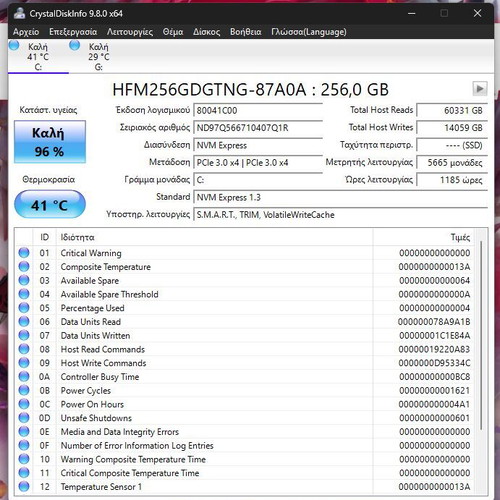The height and width of the screenshot is (500, 500).
Task: Click status orb of Power On Hours row
Action: coord(24,404)
